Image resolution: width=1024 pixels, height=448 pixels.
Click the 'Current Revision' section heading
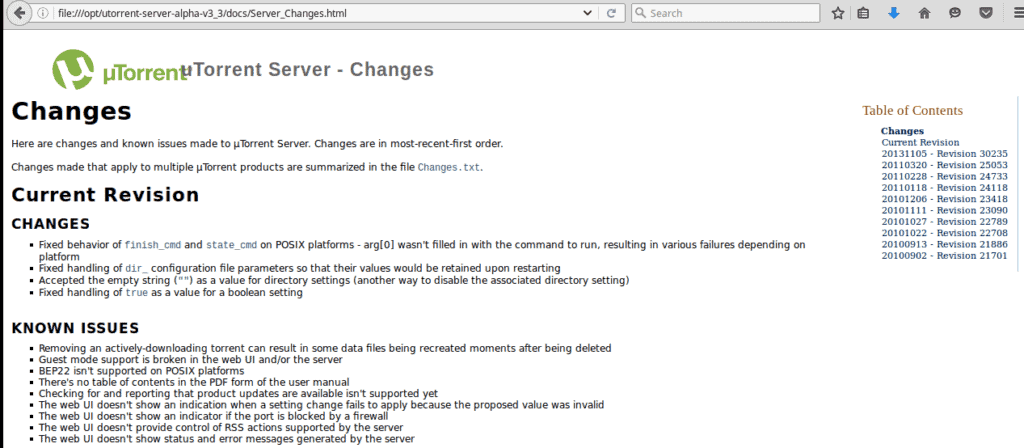pyautogui.click(x=105, y=195)
